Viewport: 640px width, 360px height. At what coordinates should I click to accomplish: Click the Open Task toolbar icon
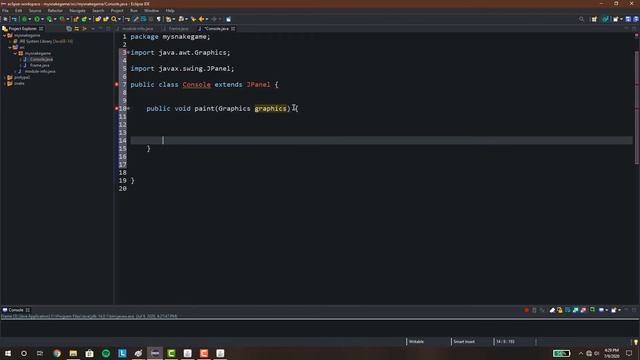106,19
